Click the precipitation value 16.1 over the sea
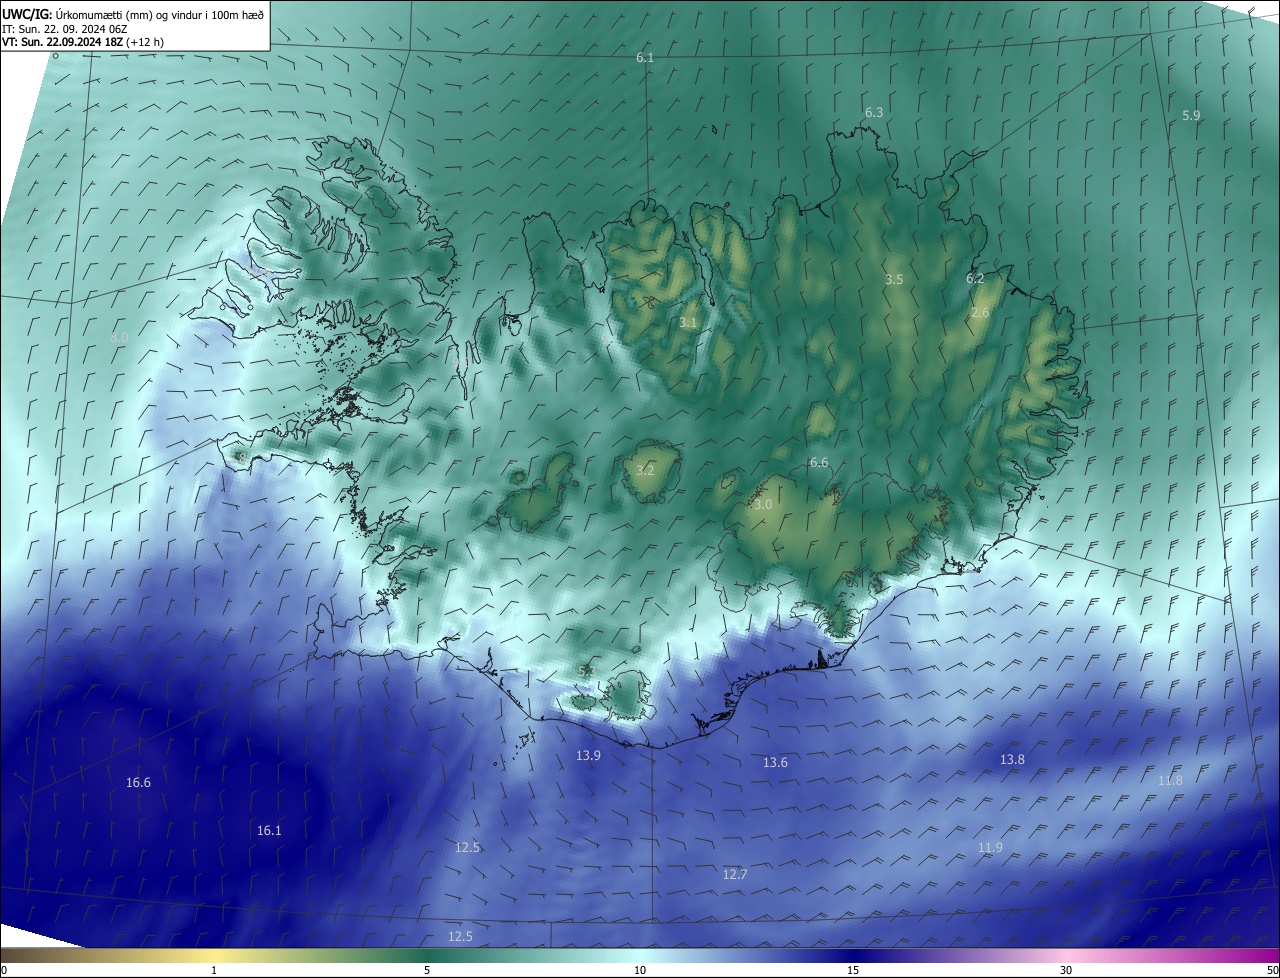 coord(269,831)
